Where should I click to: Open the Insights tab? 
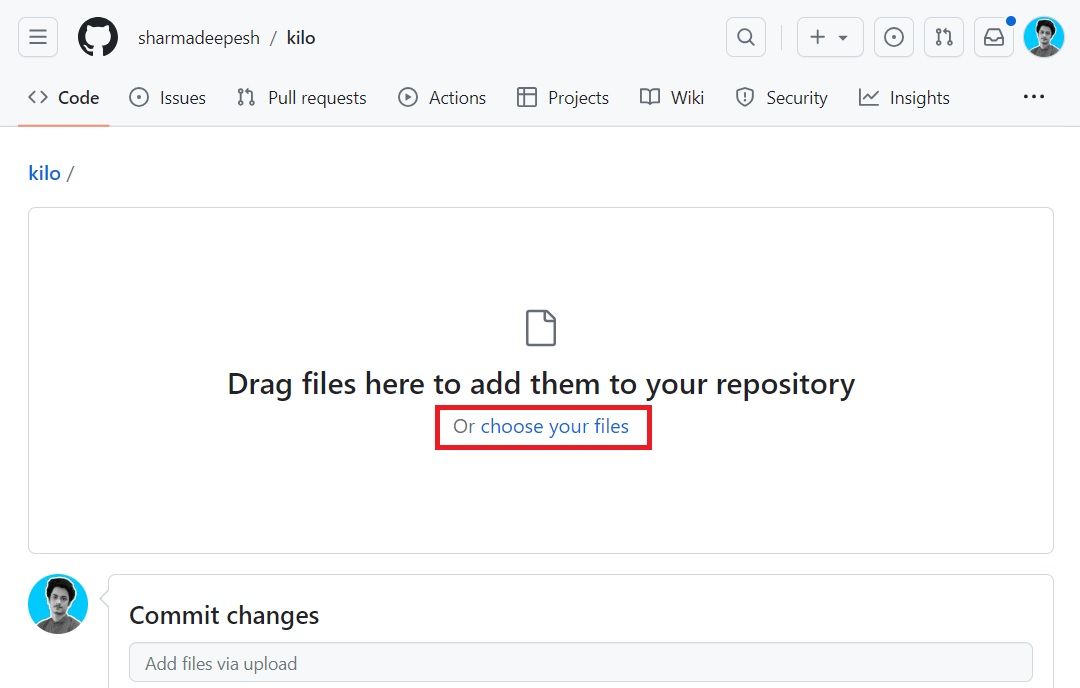click(903, 97)
